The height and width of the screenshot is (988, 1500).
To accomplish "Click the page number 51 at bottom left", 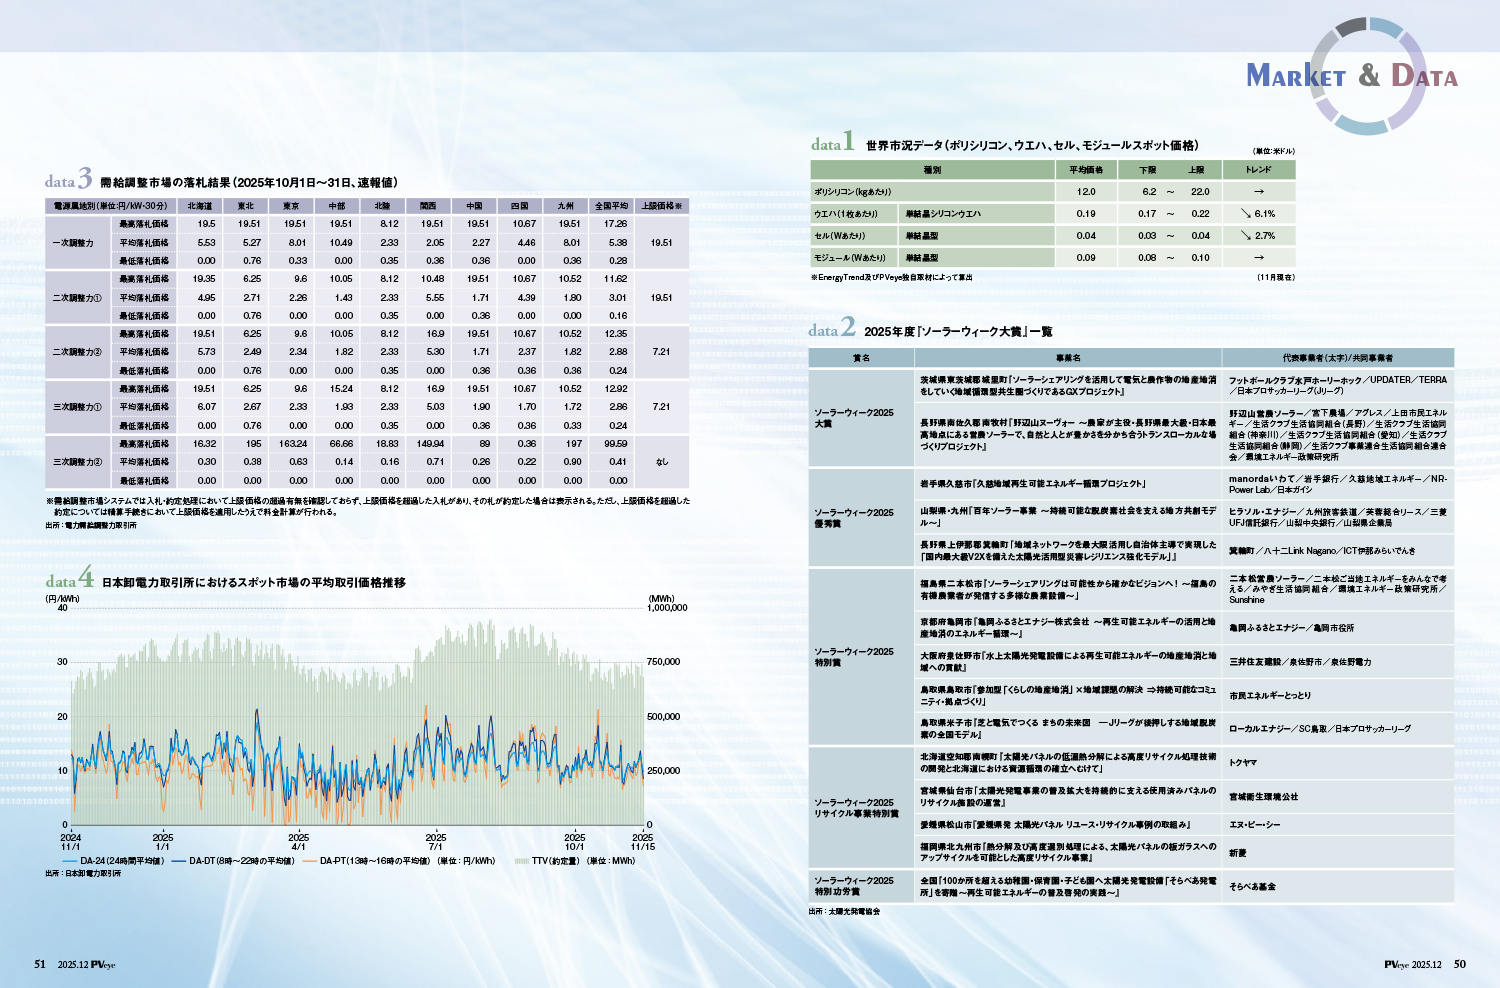I will pyautogui.click(x=40, y=965).
